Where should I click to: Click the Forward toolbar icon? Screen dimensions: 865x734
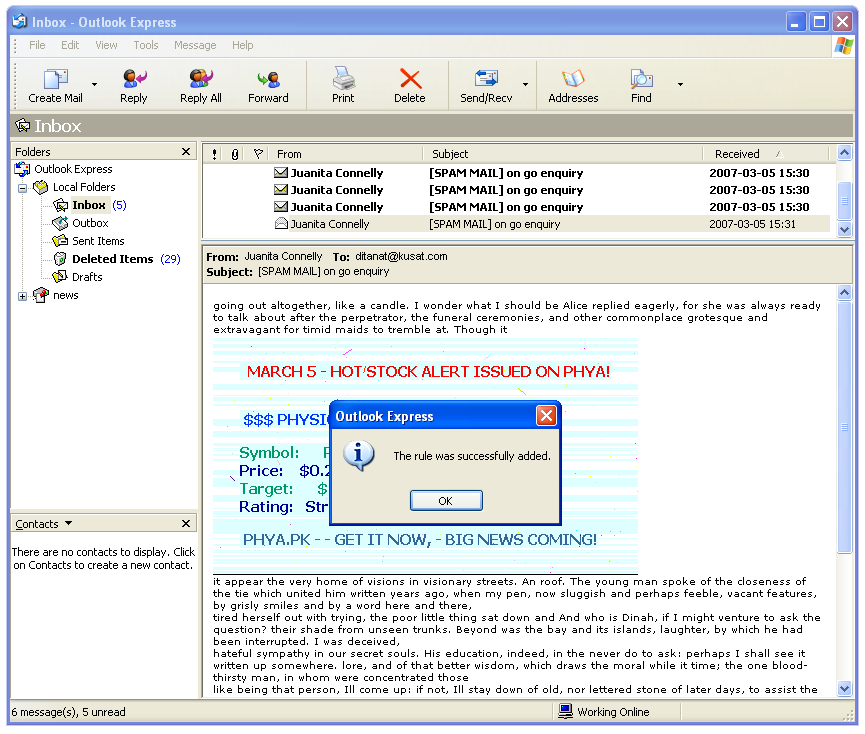(x=268, y=79)
